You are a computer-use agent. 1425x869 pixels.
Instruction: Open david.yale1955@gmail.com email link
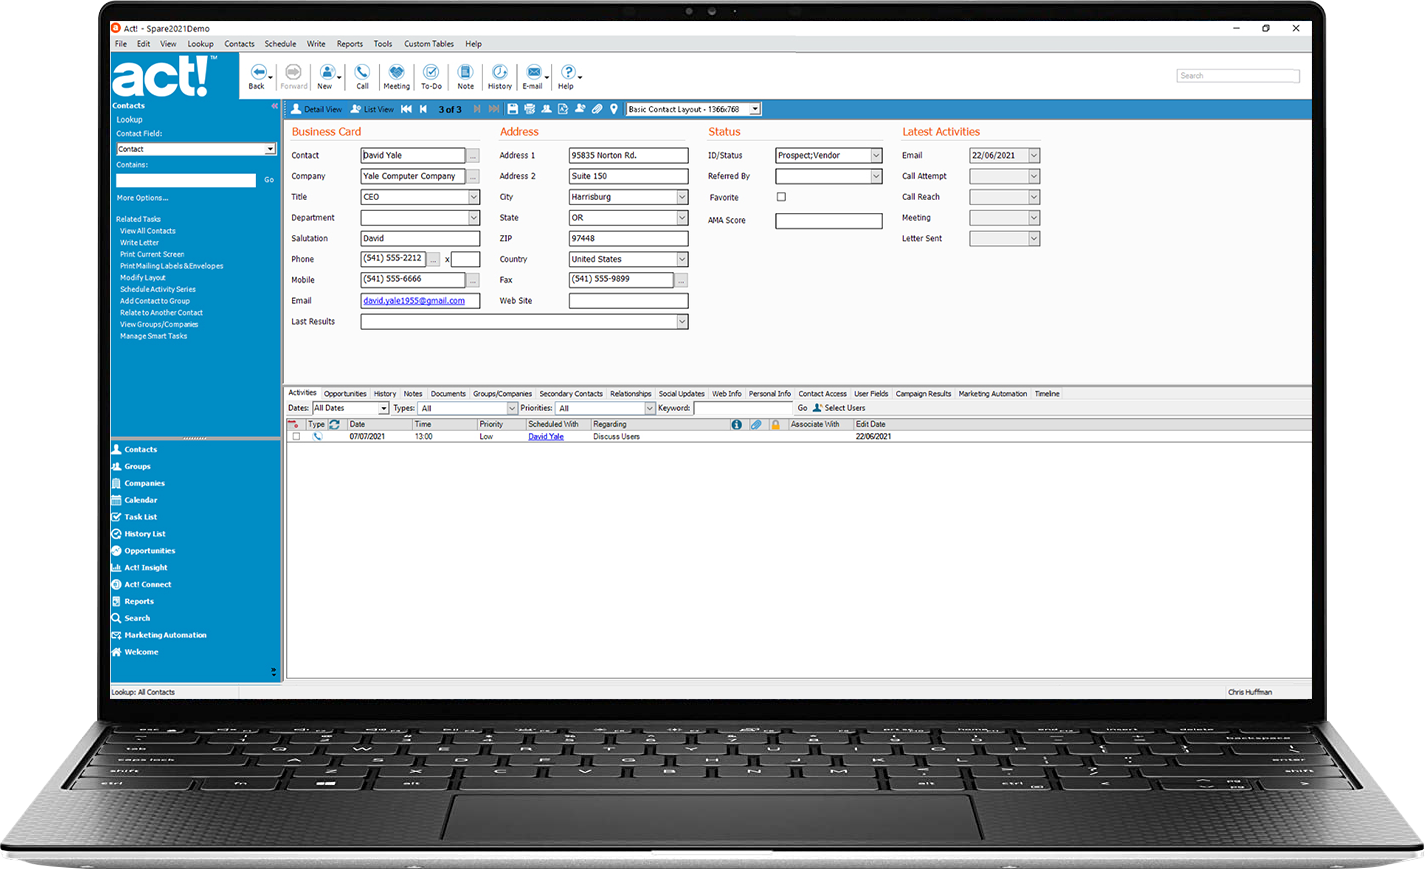(x=414, y=301)
